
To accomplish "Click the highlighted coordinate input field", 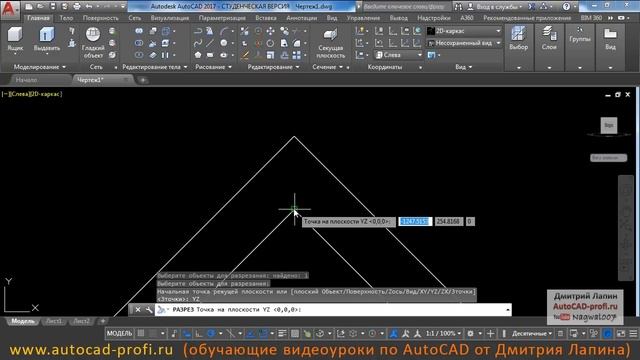I will (415, 221).
